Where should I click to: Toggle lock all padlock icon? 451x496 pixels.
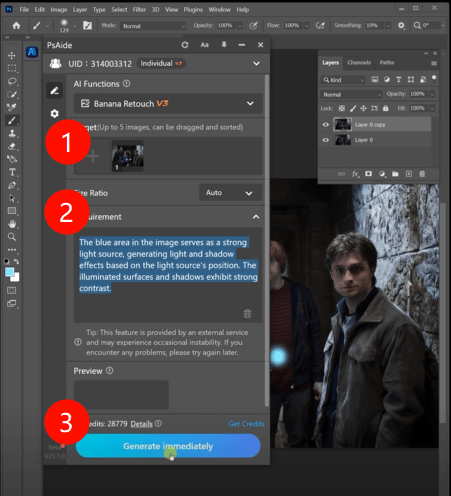tap(385, 108)
